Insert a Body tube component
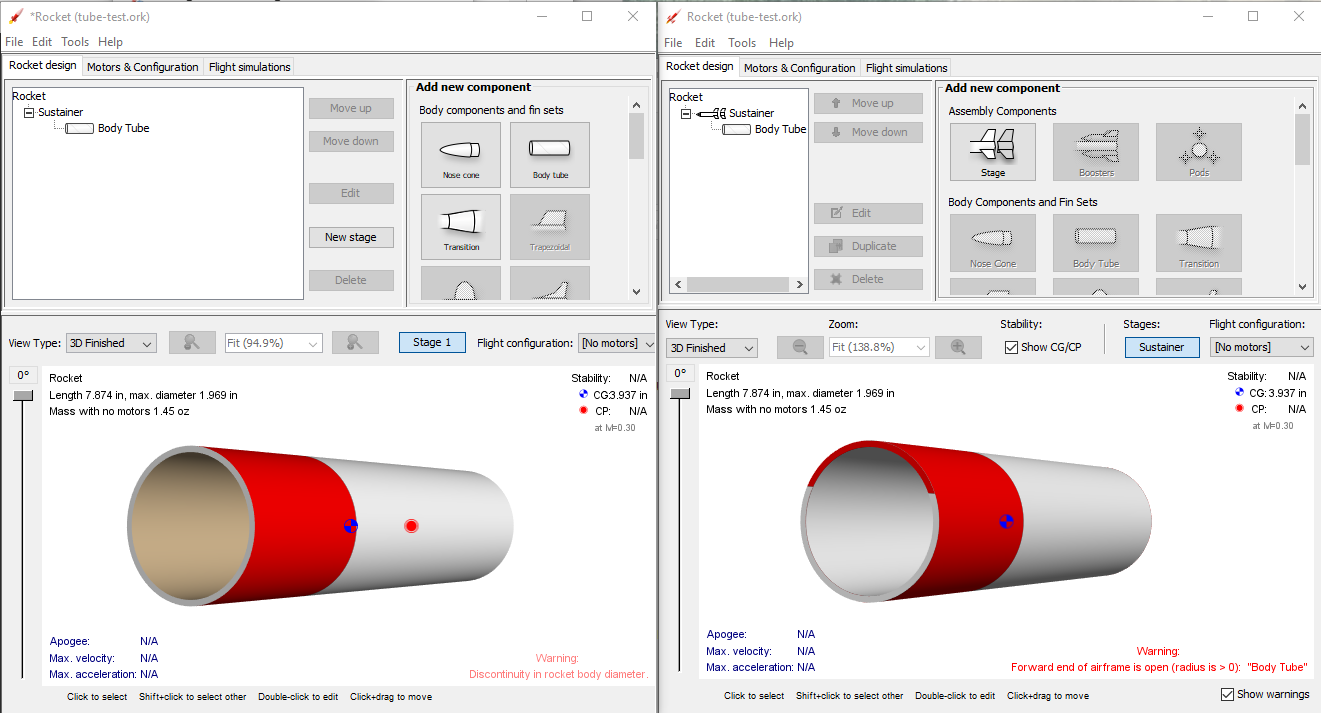The height and width of the screenshot is (713, 1321). 550,155
